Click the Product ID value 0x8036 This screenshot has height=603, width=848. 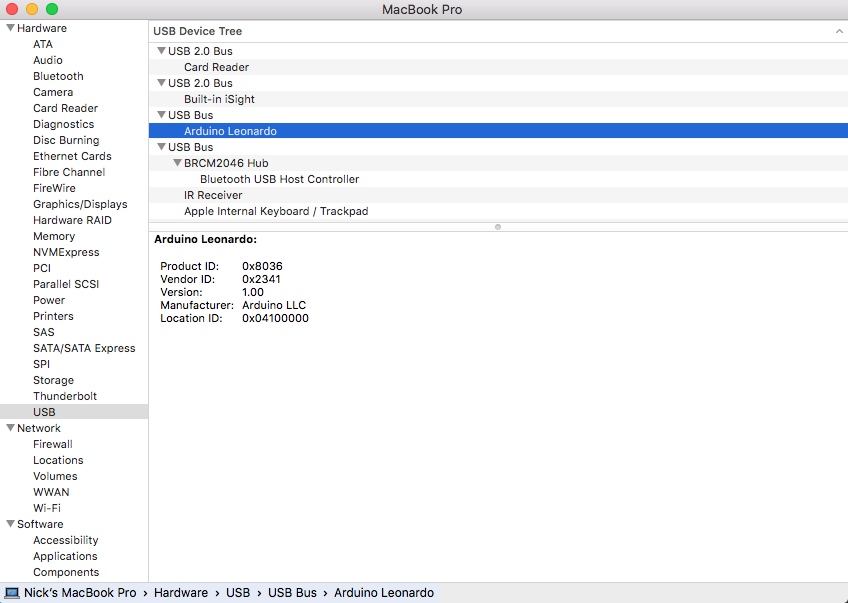(x=262, y=266)
